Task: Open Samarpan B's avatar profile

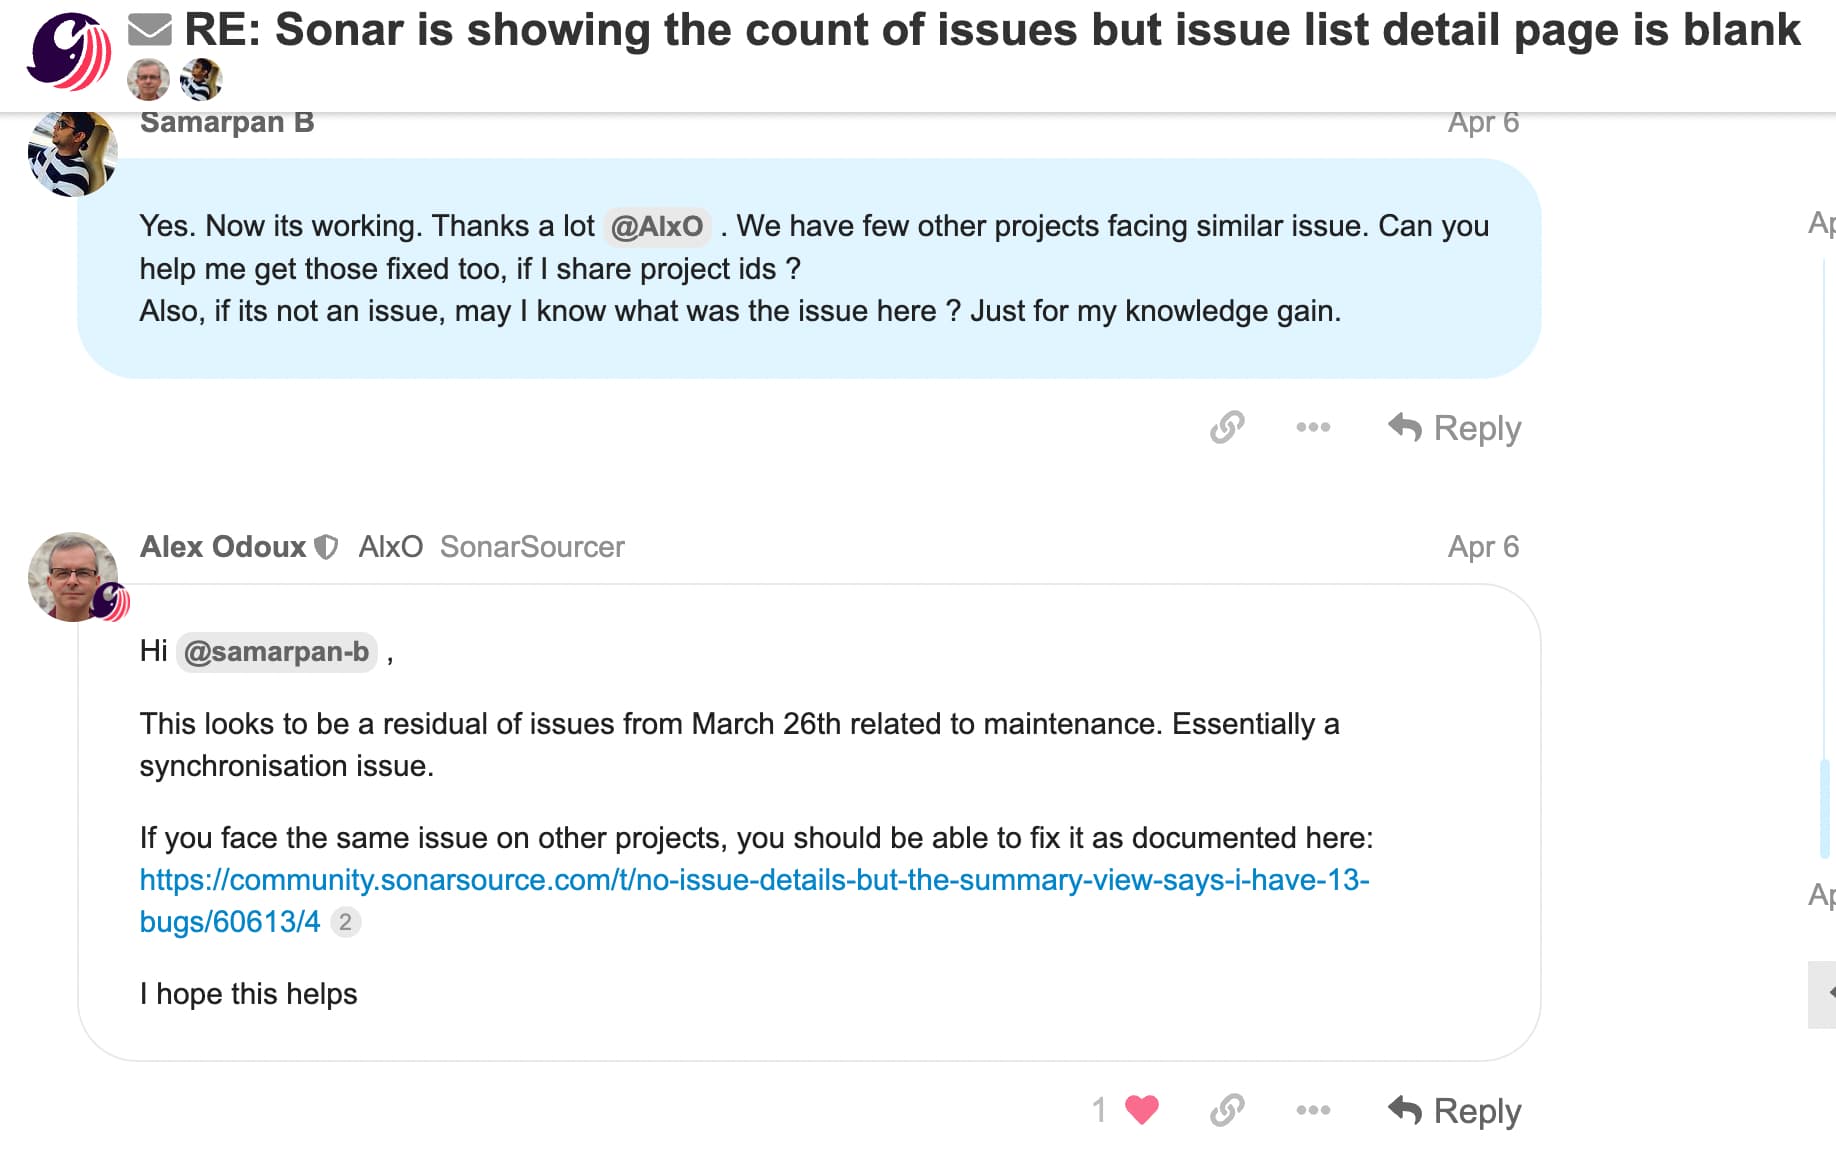Action: tap(72, 154)
